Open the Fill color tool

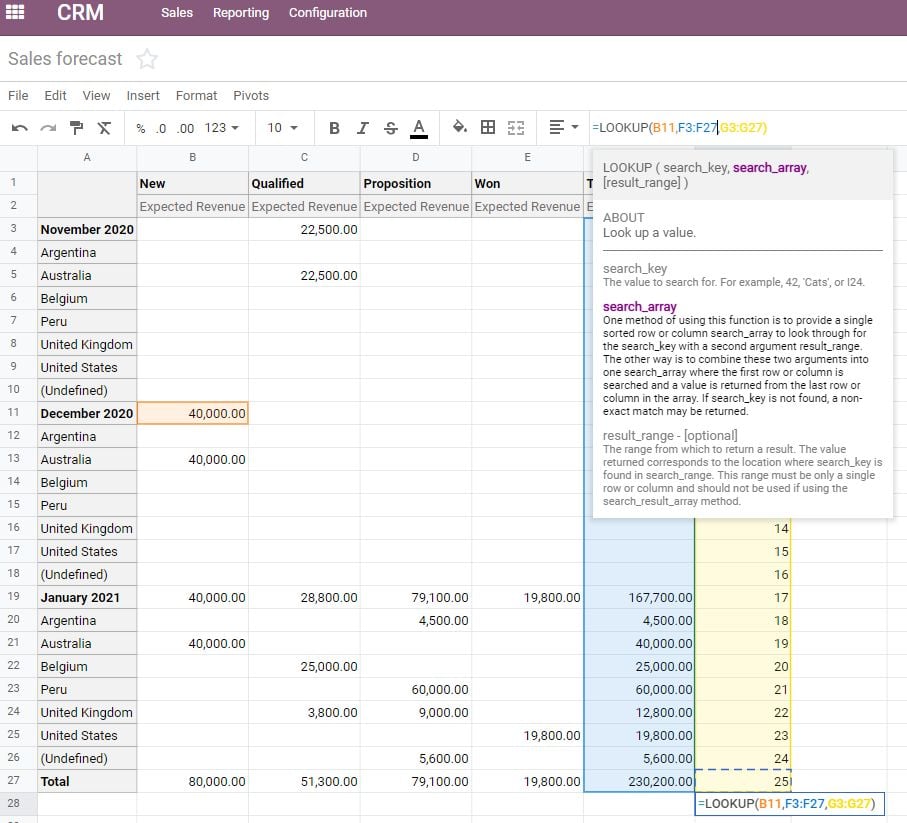(459, 128)
